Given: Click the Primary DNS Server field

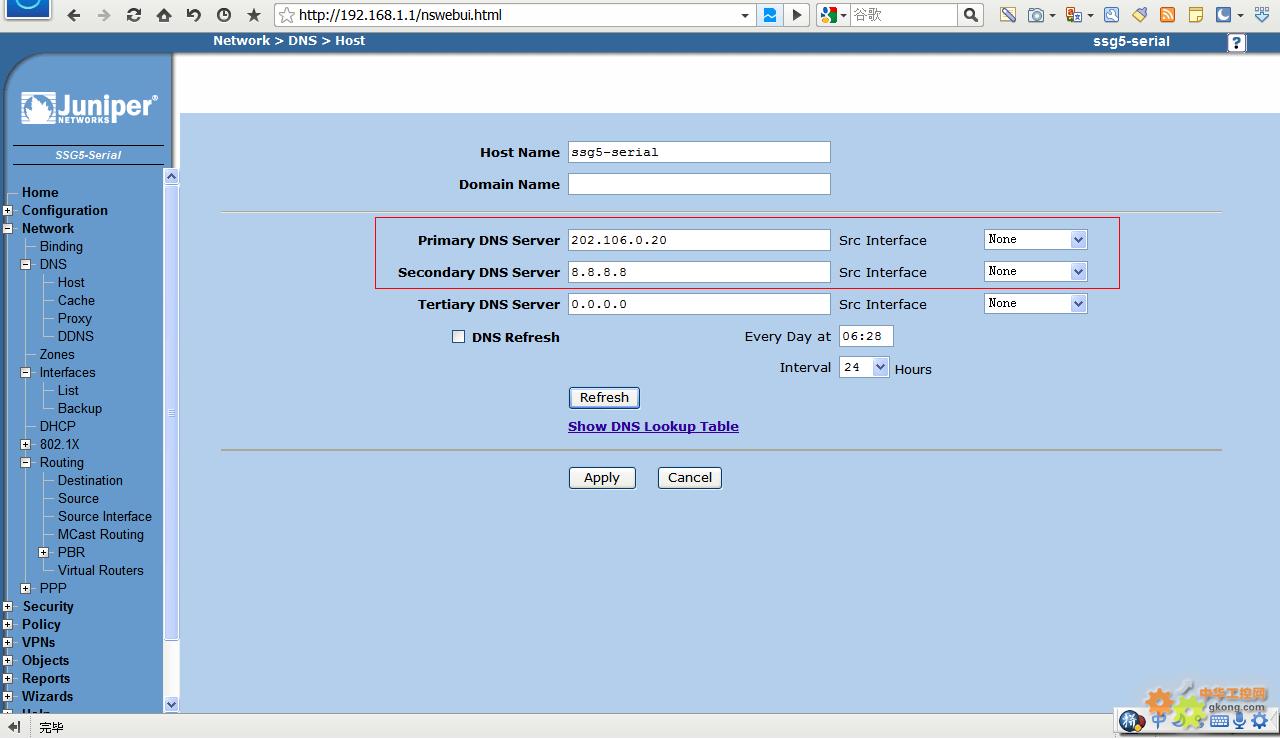Looking at the screenshot, I should 699,240.
